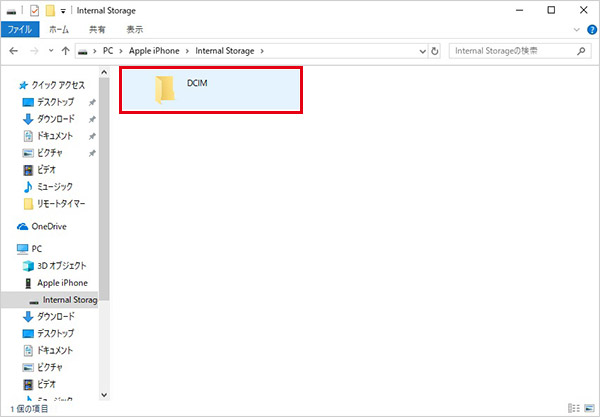
Task: Click the pin icon beside ドキュメント
Action: coord(92,136)
